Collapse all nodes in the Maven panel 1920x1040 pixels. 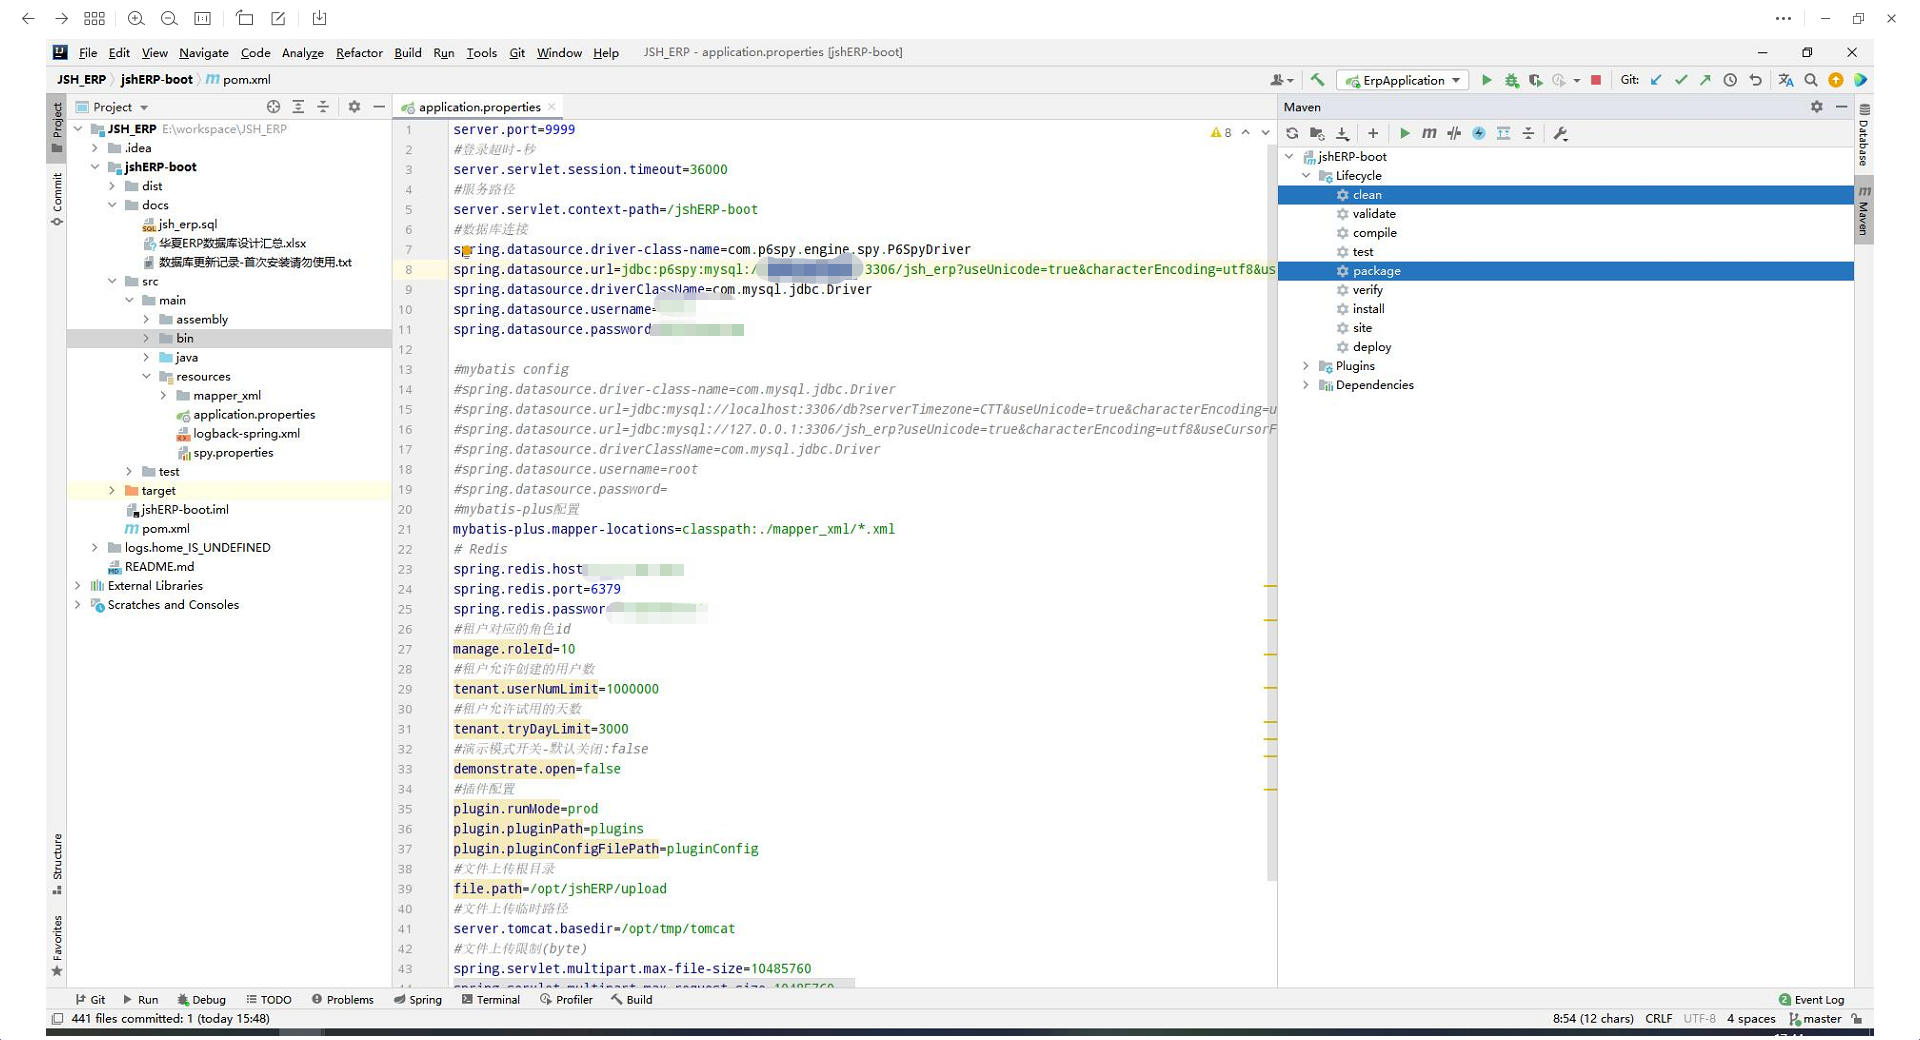[1528, 133]
